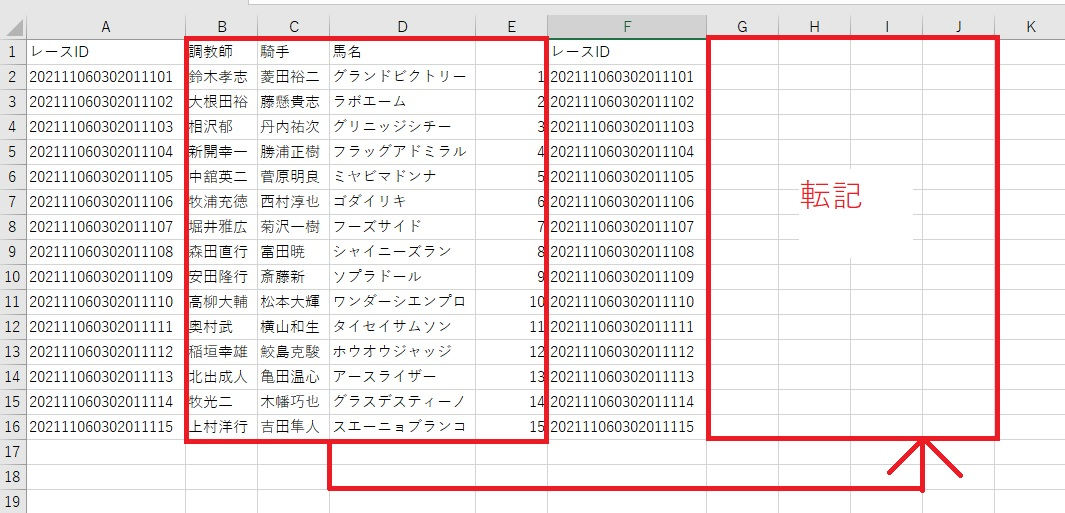Viewport: 1065px width, 513px height.
Task: Select trainer cell 堀井雅広
Action: point(221,226)
